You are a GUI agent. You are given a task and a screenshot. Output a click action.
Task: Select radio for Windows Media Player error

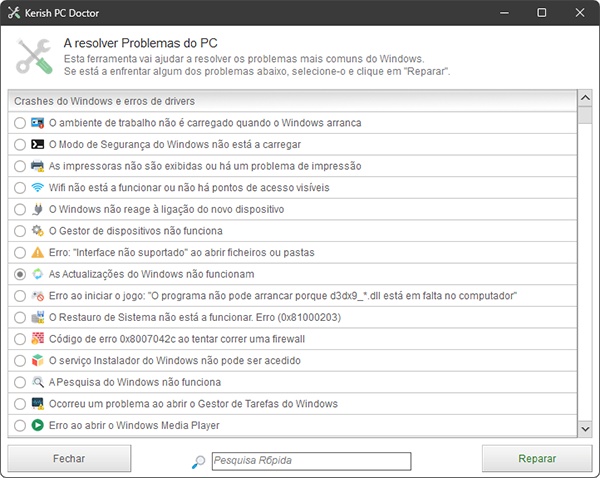click(x=20, y=426)
